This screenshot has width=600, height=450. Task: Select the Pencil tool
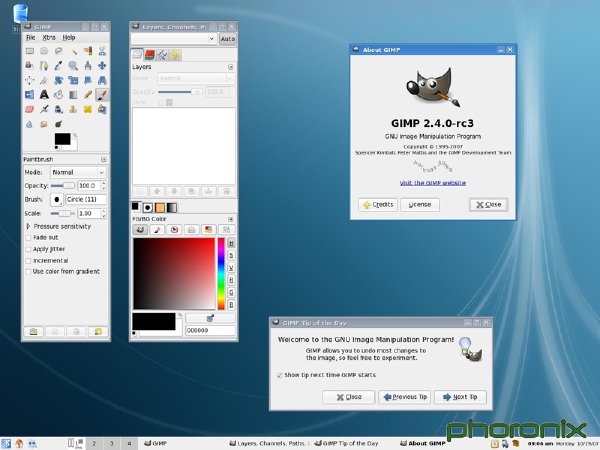(88, 95)
